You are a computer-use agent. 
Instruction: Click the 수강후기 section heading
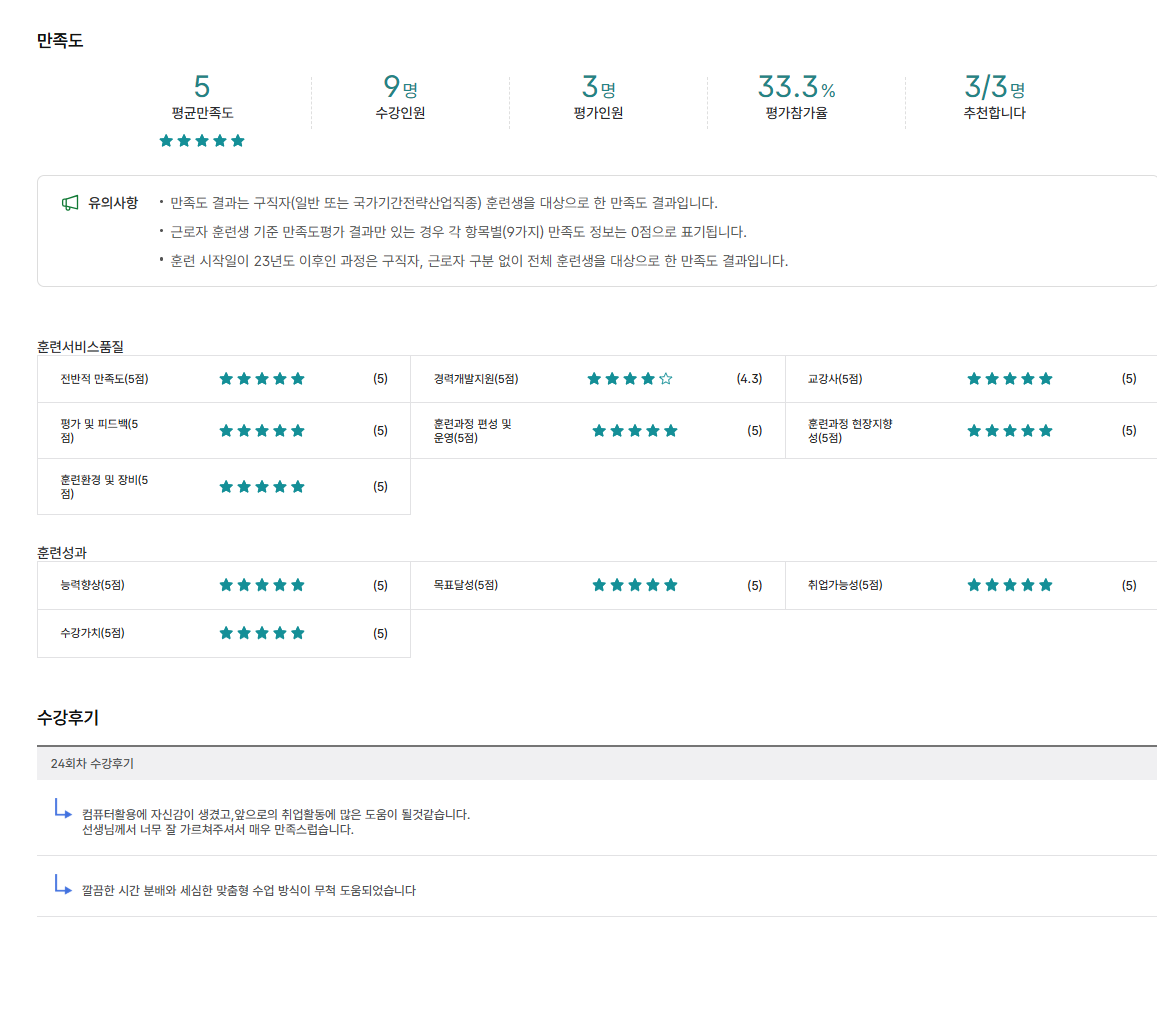click(68, 717)
